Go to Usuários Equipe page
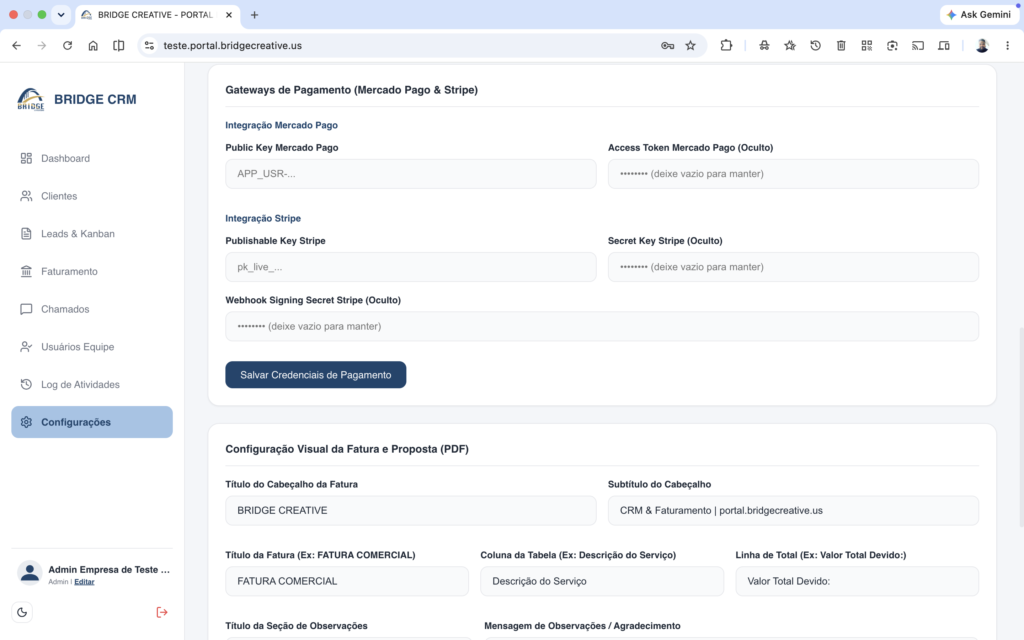The image size is (1024, 640). coord(92,347)
